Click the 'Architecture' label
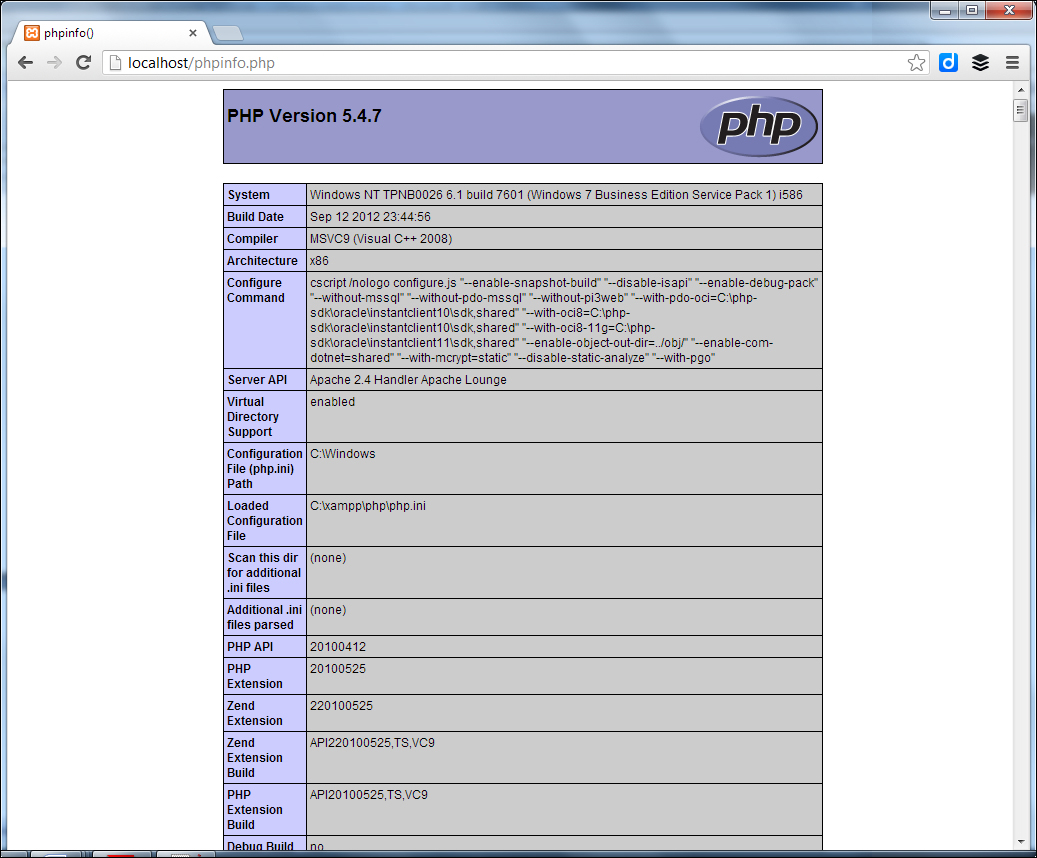Image resolution: width=1037 pixels, height=858 pixels. (262, 261)
